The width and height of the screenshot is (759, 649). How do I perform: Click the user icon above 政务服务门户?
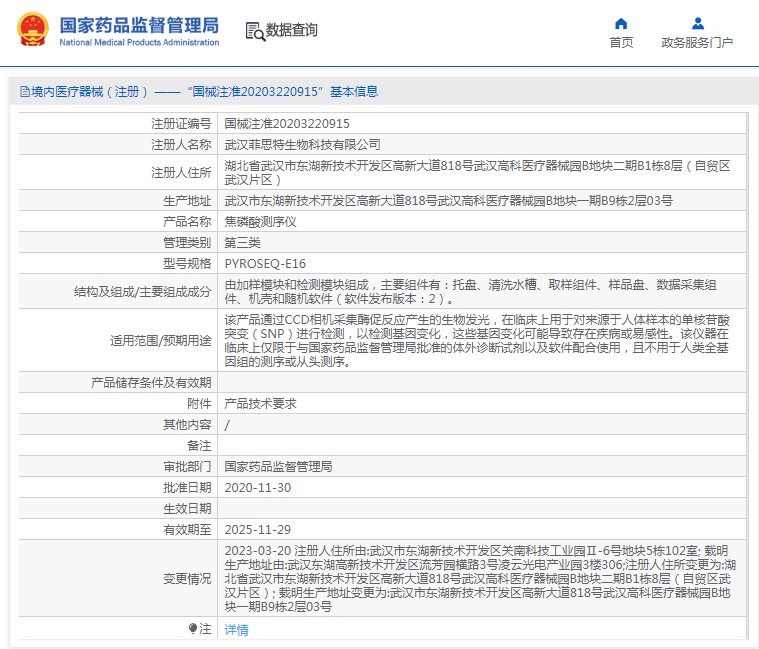(x=697, y=23)
